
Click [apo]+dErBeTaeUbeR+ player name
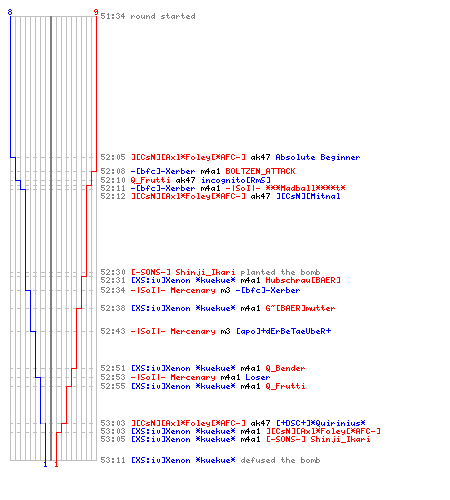(283, 331)
